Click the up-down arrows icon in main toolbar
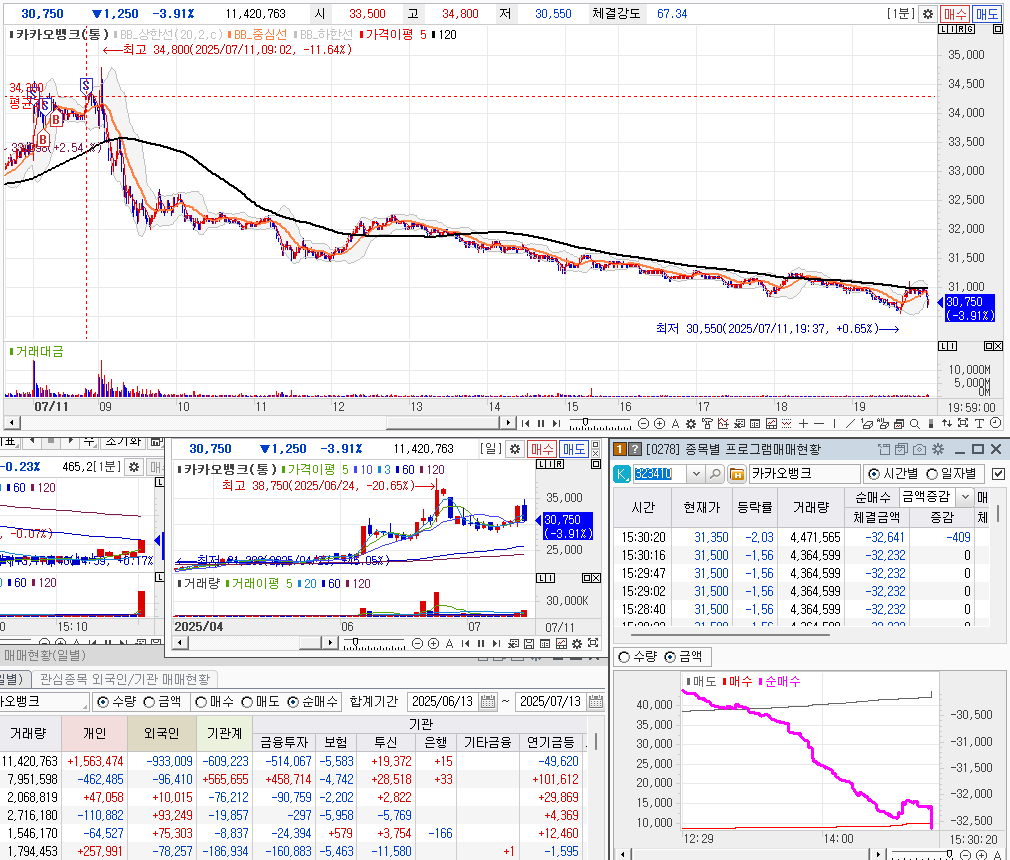1010x860 pixels. [947, 423]
